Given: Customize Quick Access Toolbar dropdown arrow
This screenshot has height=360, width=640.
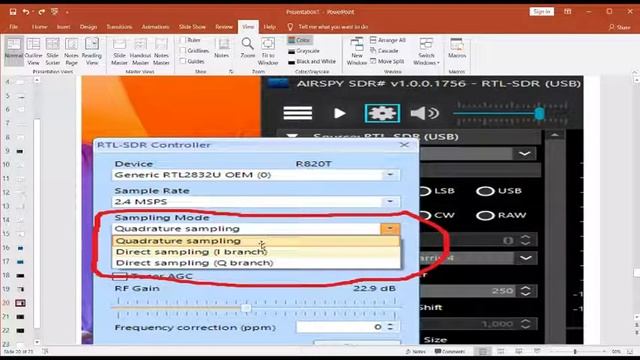Looking at the screenshot, I should [x=67, y=12].
